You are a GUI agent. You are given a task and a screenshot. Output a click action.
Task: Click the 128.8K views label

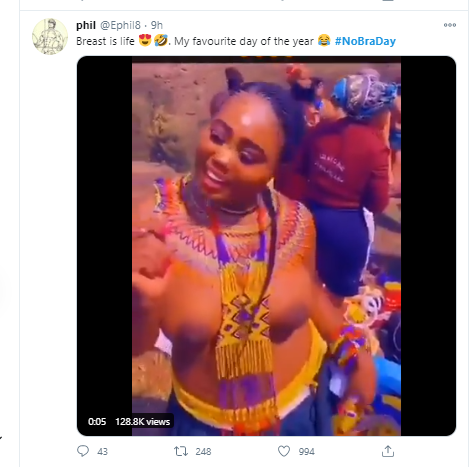[143, 422]
